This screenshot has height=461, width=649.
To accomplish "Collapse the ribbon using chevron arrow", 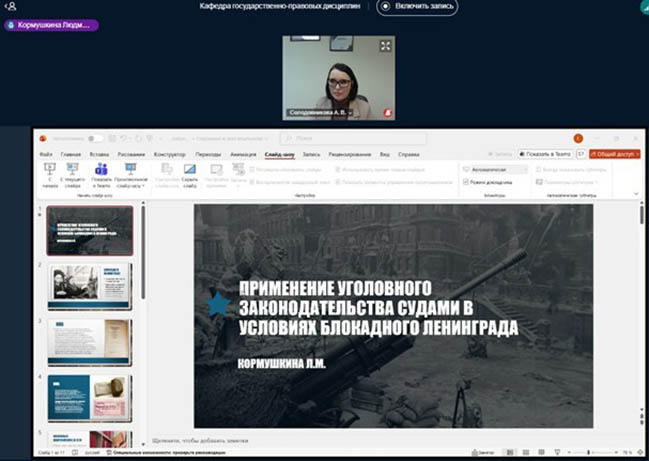I will (x=636, y=193).
